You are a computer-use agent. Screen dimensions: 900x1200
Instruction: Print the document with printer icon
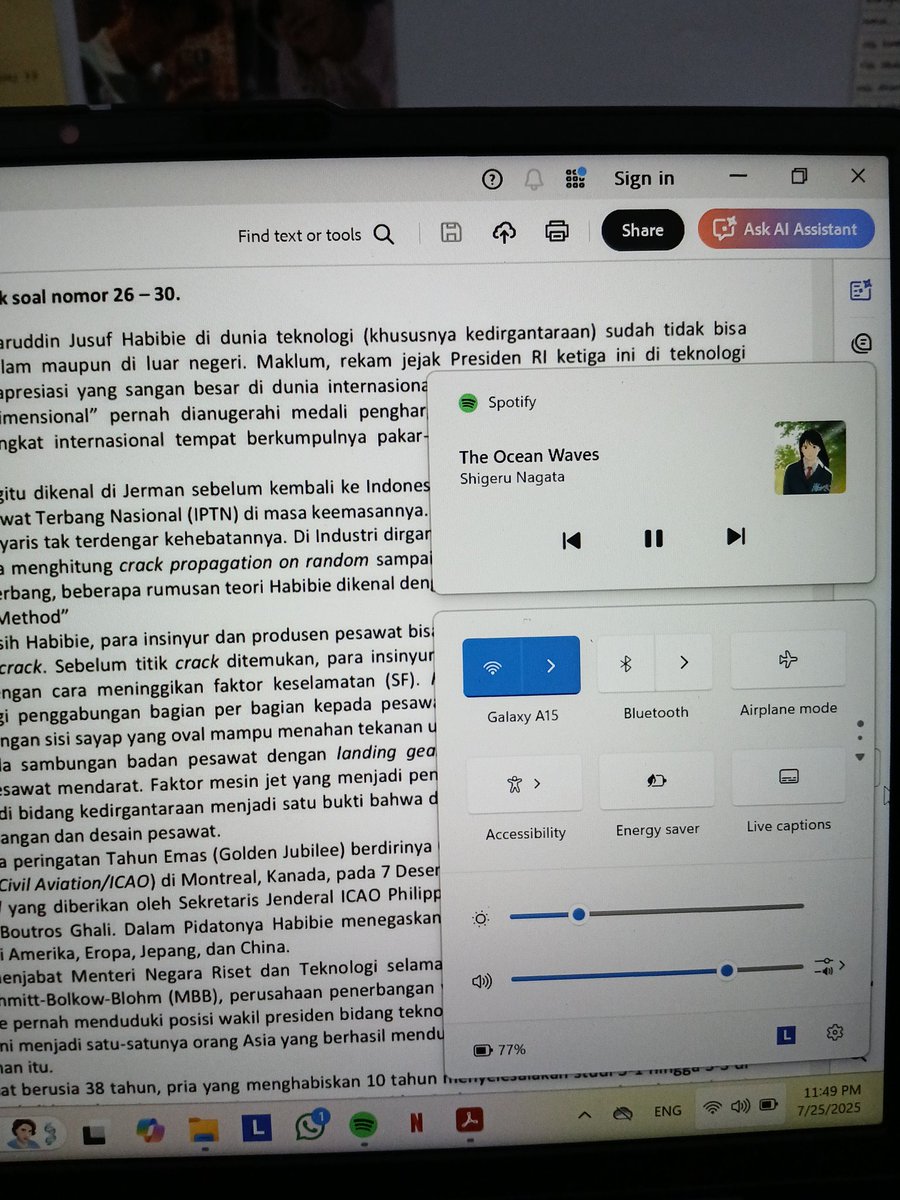(x=557, y=231)
